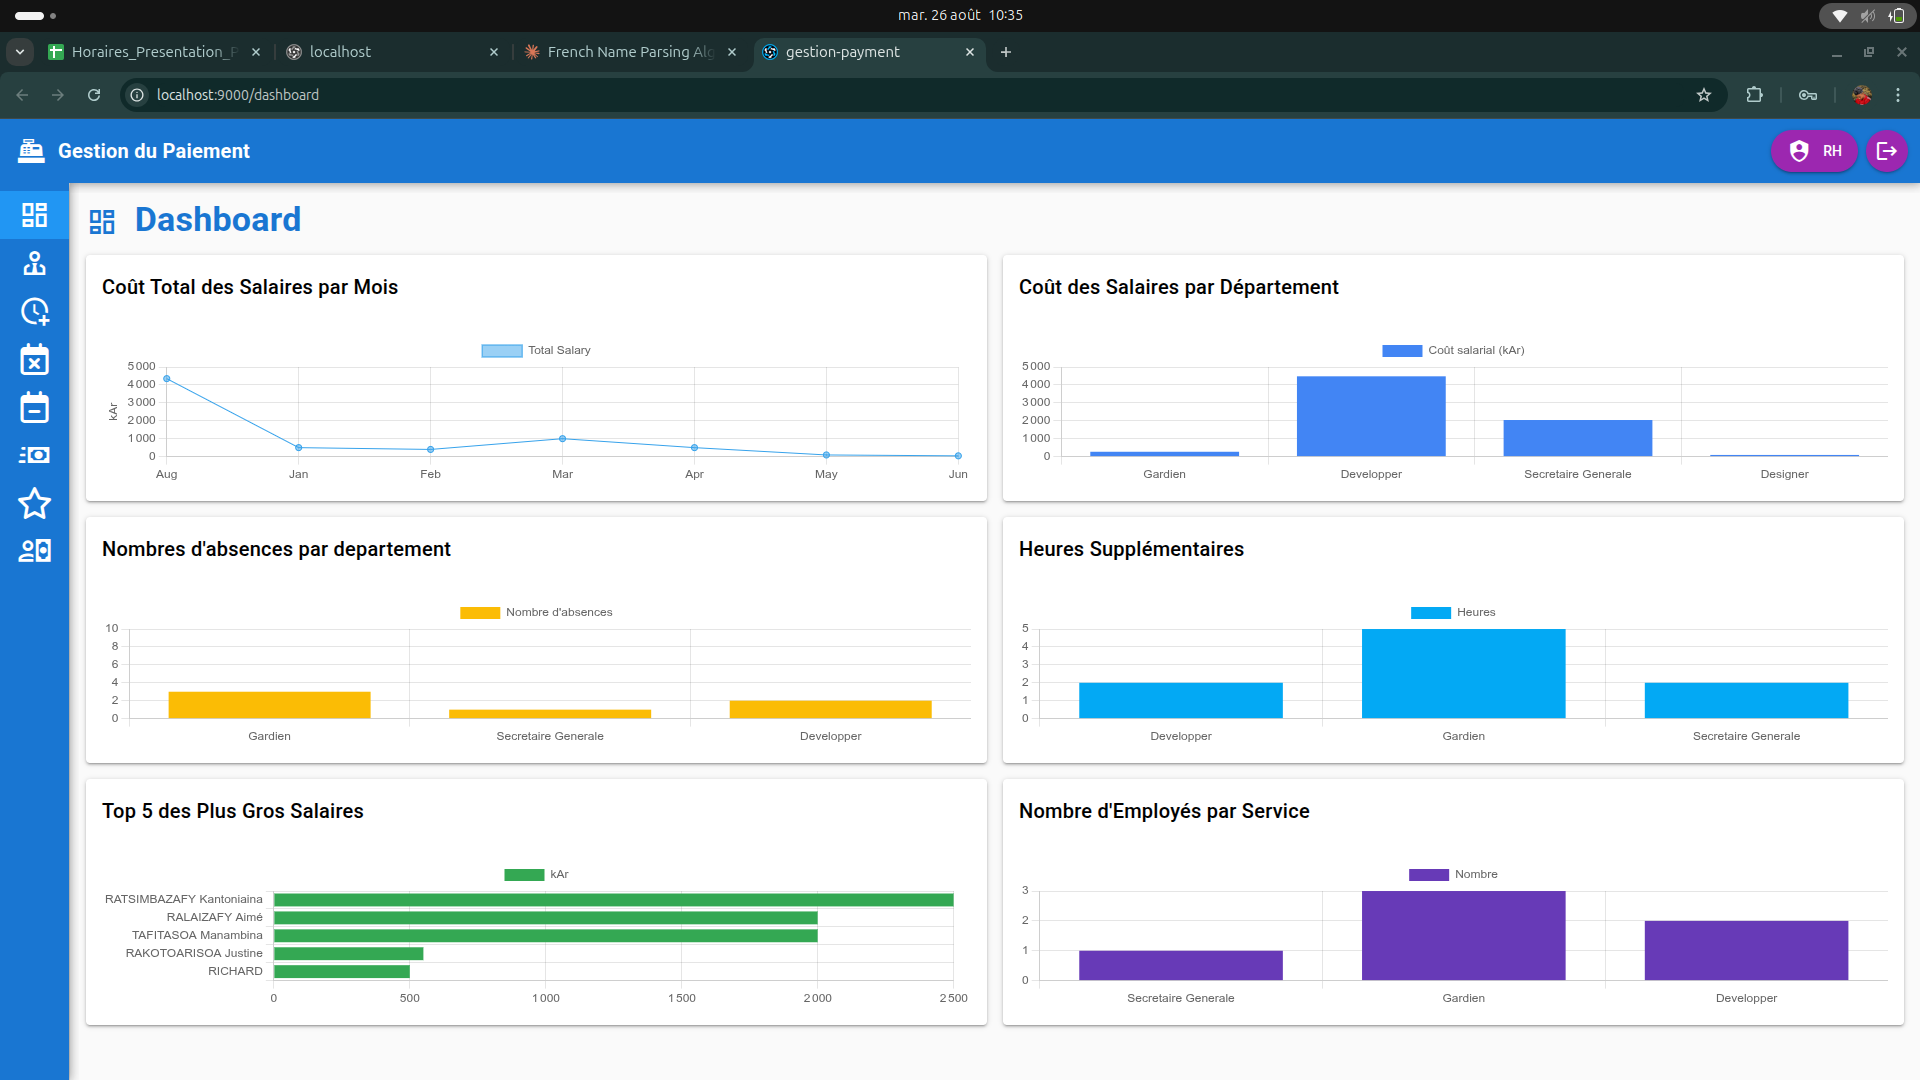
Task: Open the organization hierarchy sidebar icon
Action: click(34, 263)
